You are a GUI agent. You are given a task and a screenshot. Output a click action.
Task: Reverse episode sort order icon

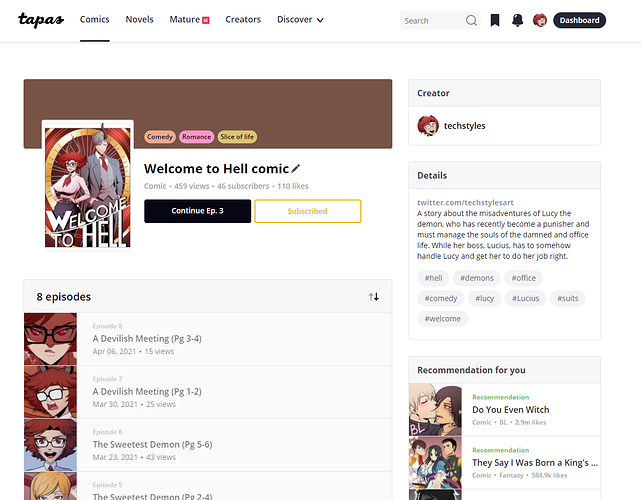pos(374,297)
